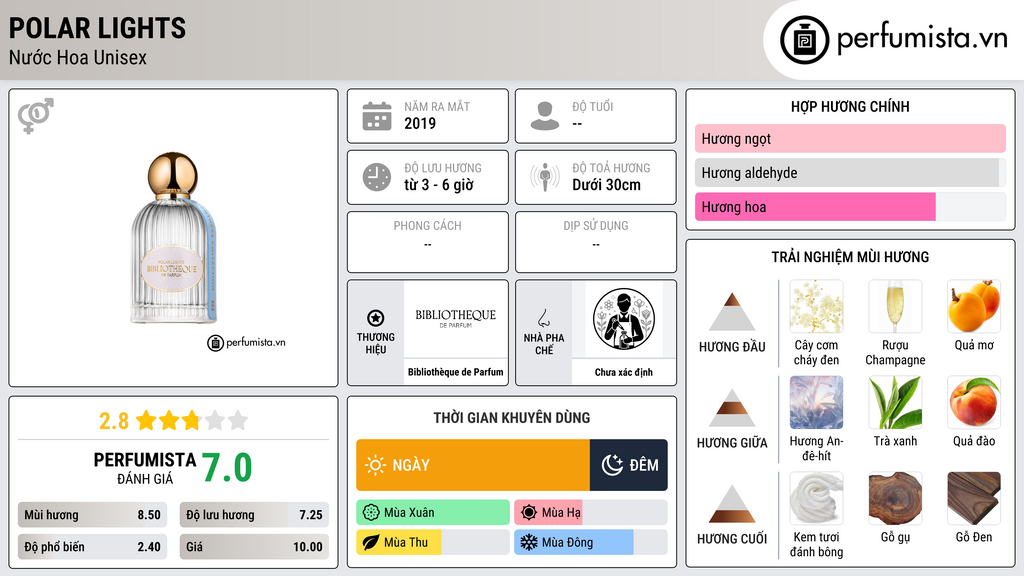Image resolution: width=1024 pixels, height=576 pixels.
Task: Click the Hương hoa accord bar
Action: 850,207
